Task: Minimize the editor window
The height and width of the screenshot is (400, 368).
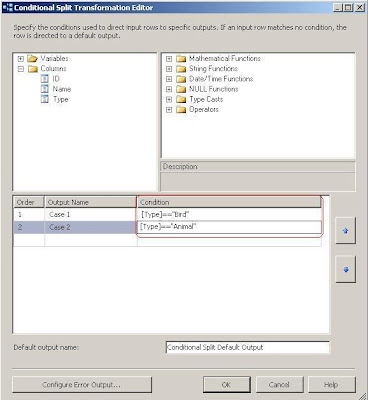Action: (x=338, y=7)
